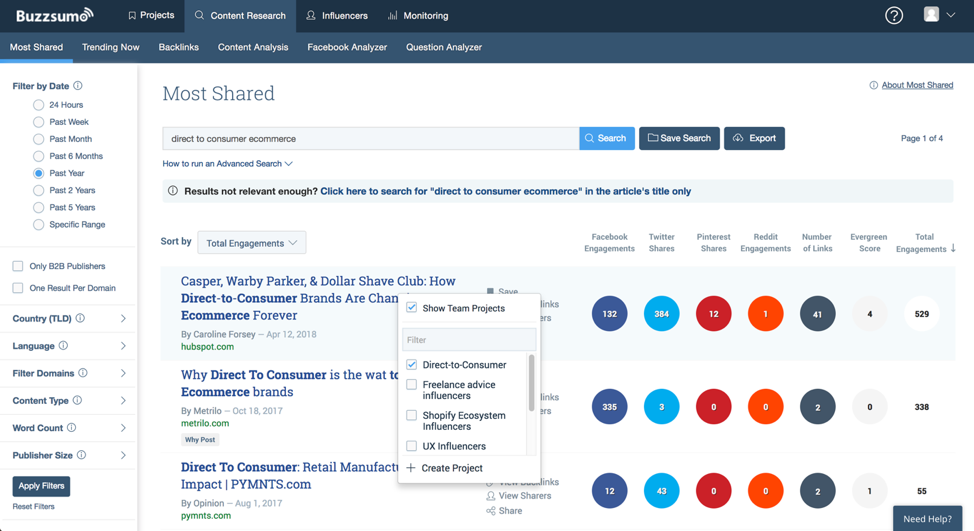The width and height of the screenshot is (974, 531).
Task: Click Pinterest shares 12 circle
Action: coord(714,314)
